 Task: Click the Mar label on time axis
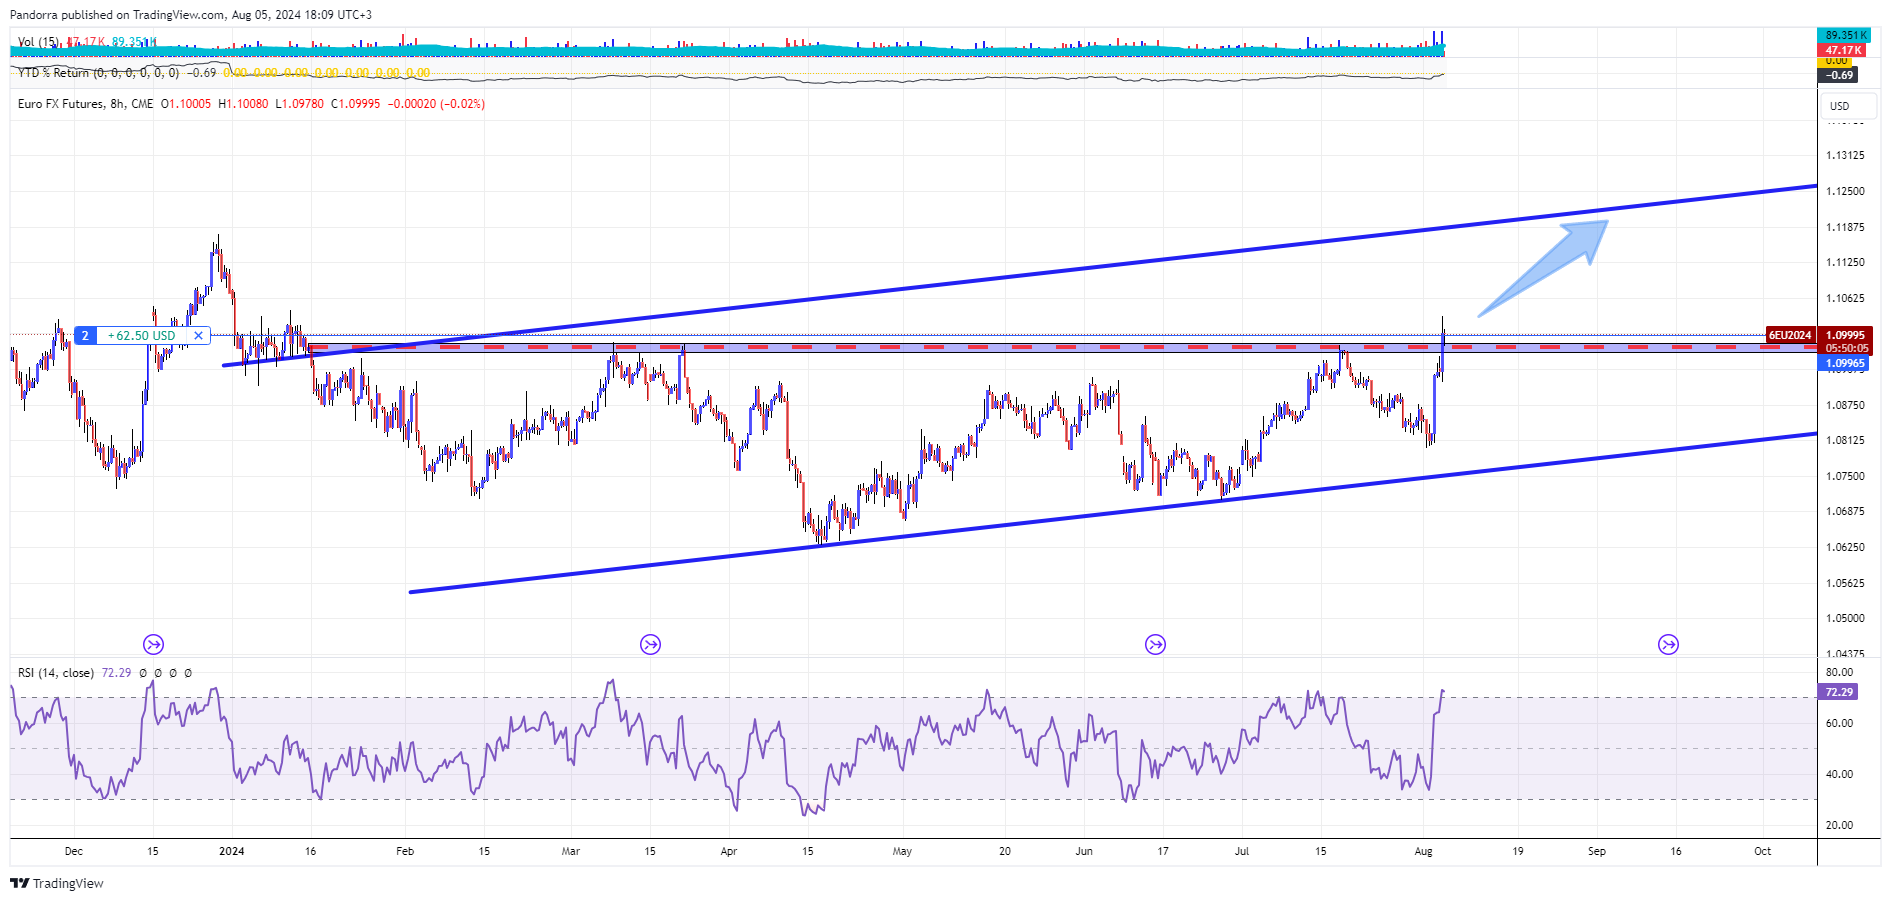(x=571, y=852)
